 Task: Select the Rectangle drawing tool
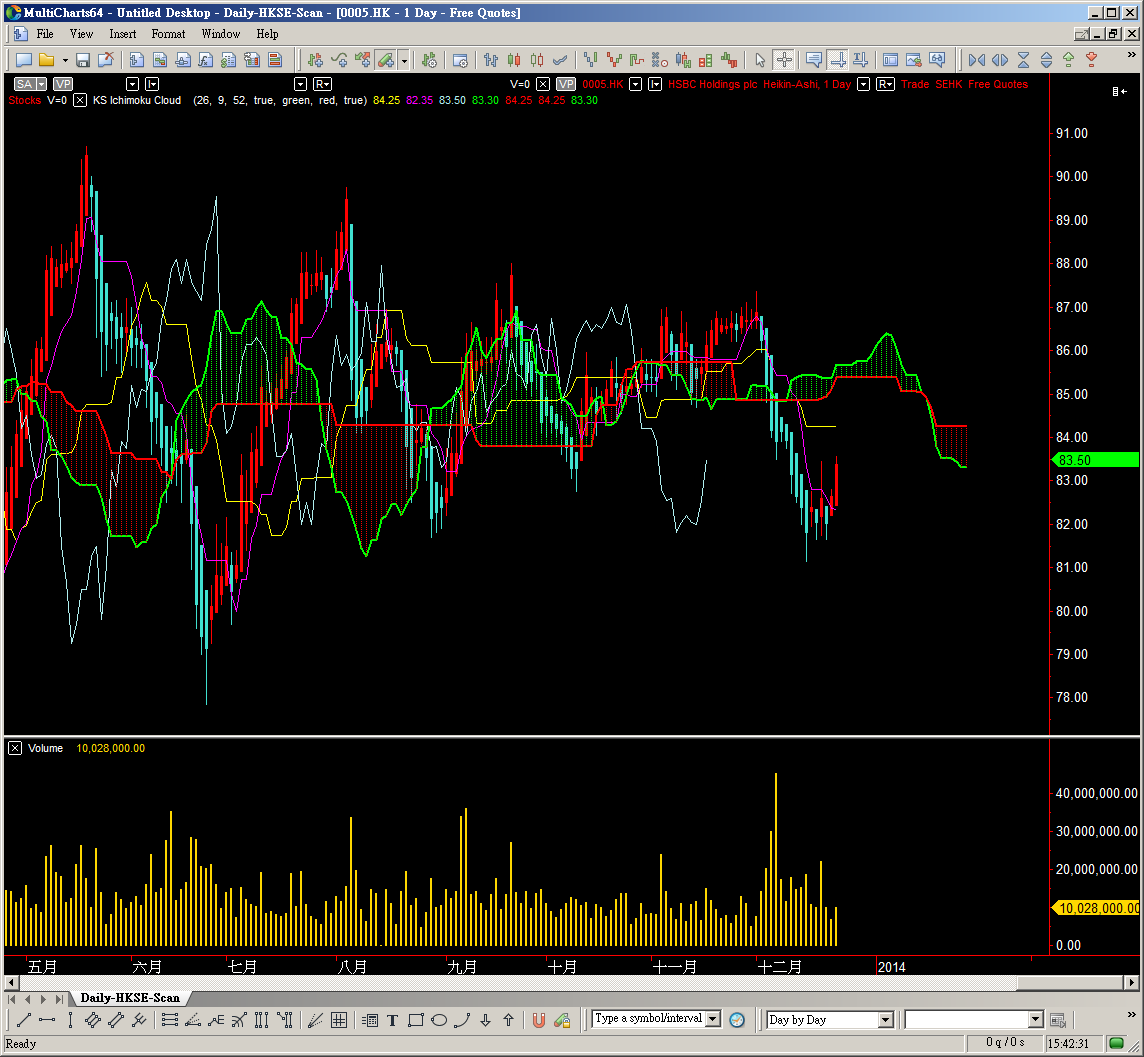[415, 1020]
